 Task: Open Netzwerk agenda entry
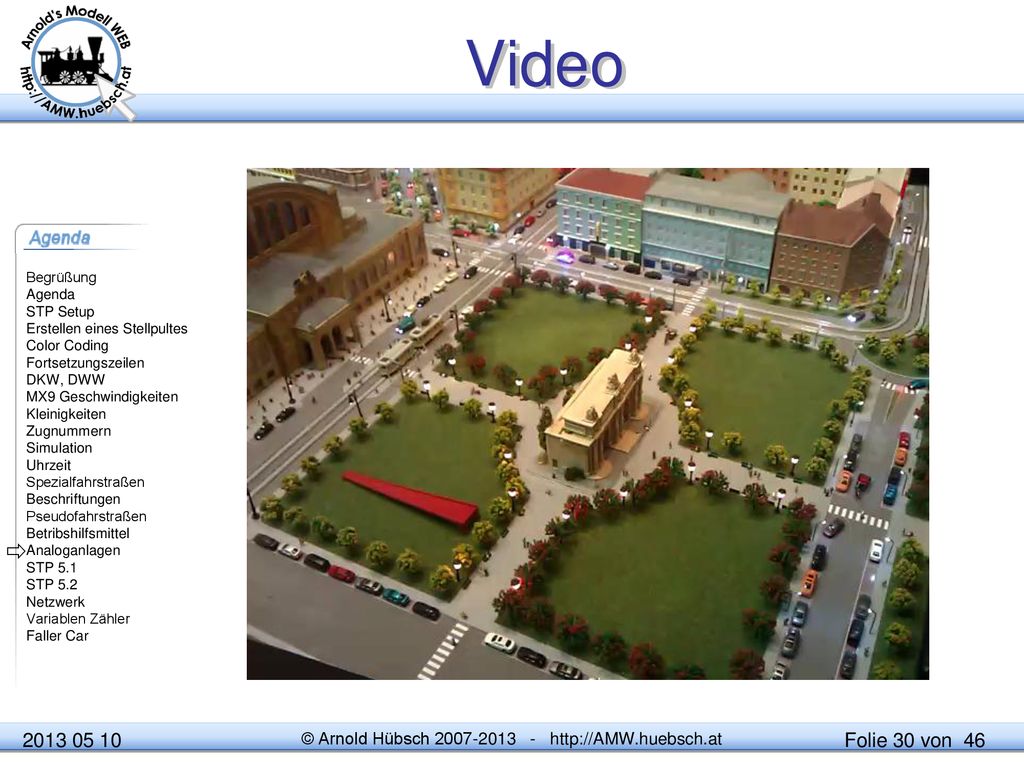tap(56, 601)
